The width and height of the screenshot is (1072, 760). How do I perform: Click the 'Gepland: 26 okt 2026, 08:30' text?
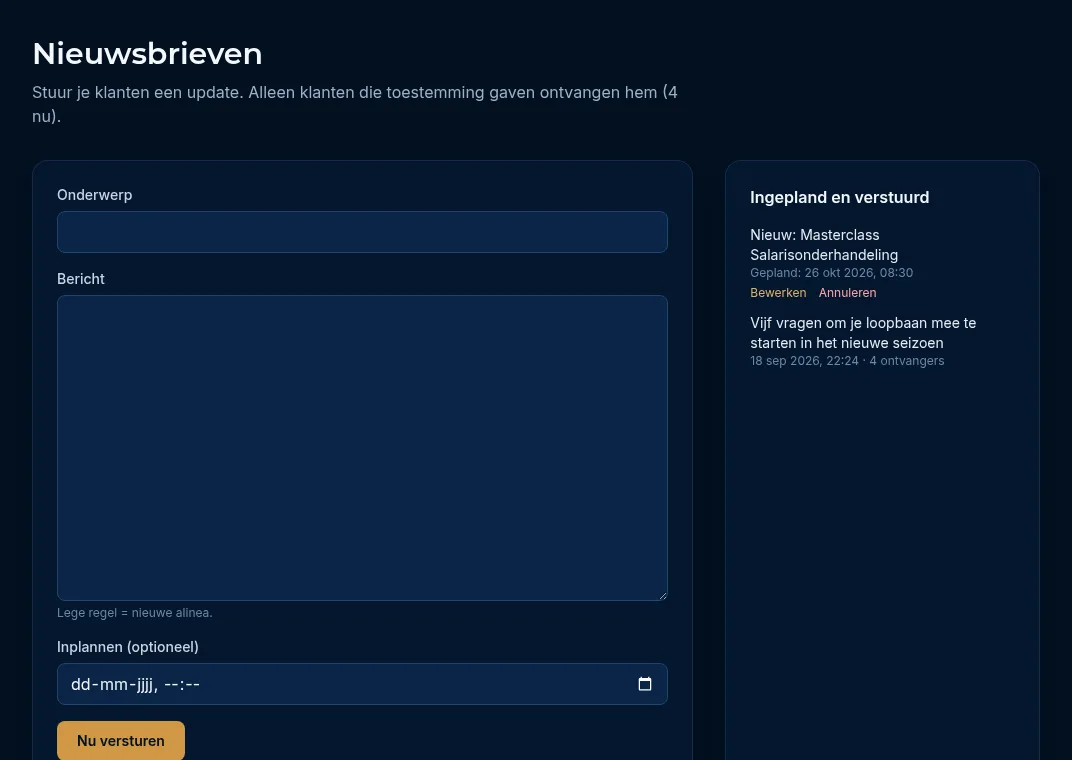pyautogui.click(x=831, y=273)
